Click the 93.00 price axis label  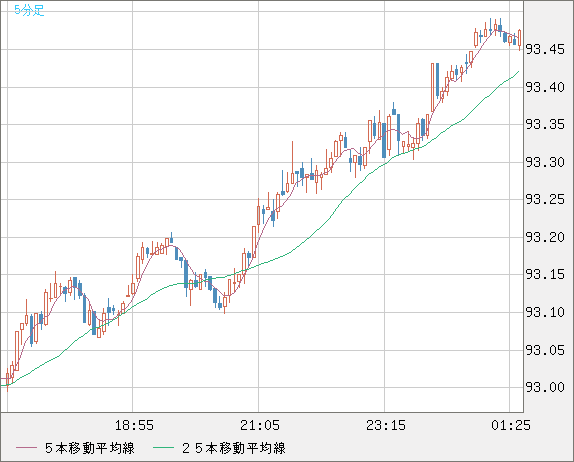[x=545, y=387]
